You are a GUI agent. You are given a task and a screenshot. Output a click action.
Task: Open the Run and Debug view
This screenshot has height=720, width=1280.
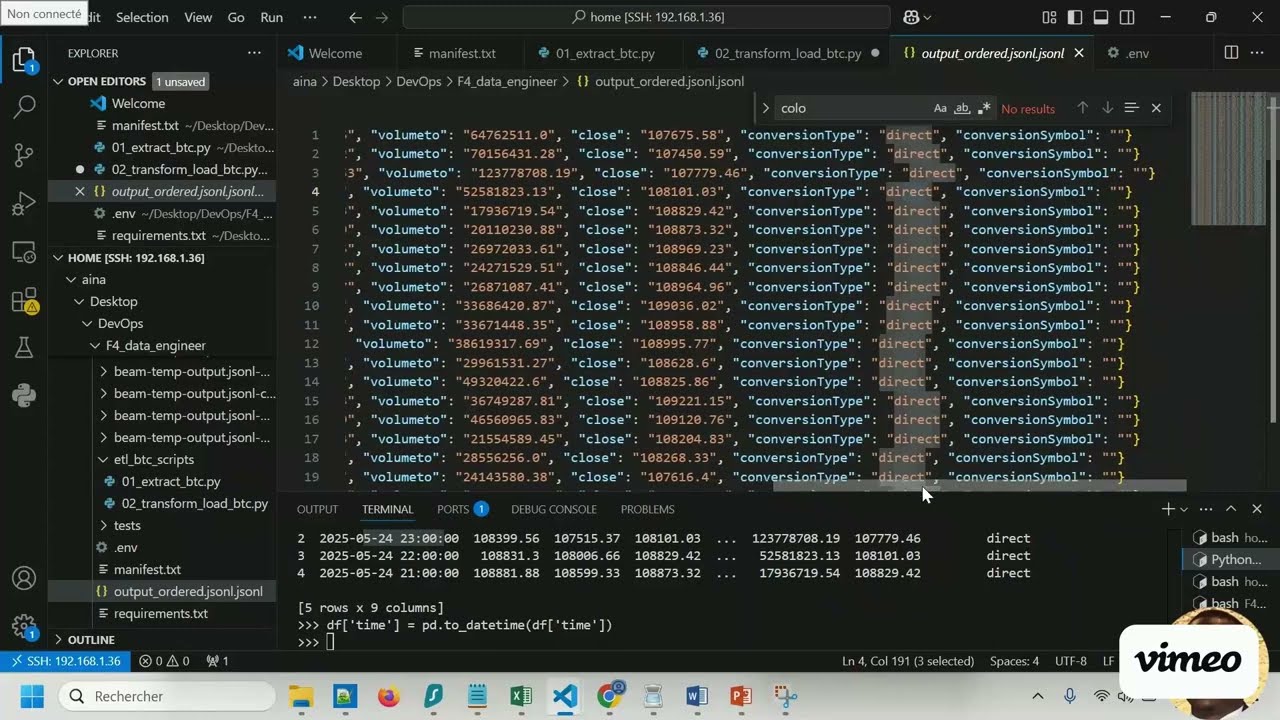pos(24,203)
